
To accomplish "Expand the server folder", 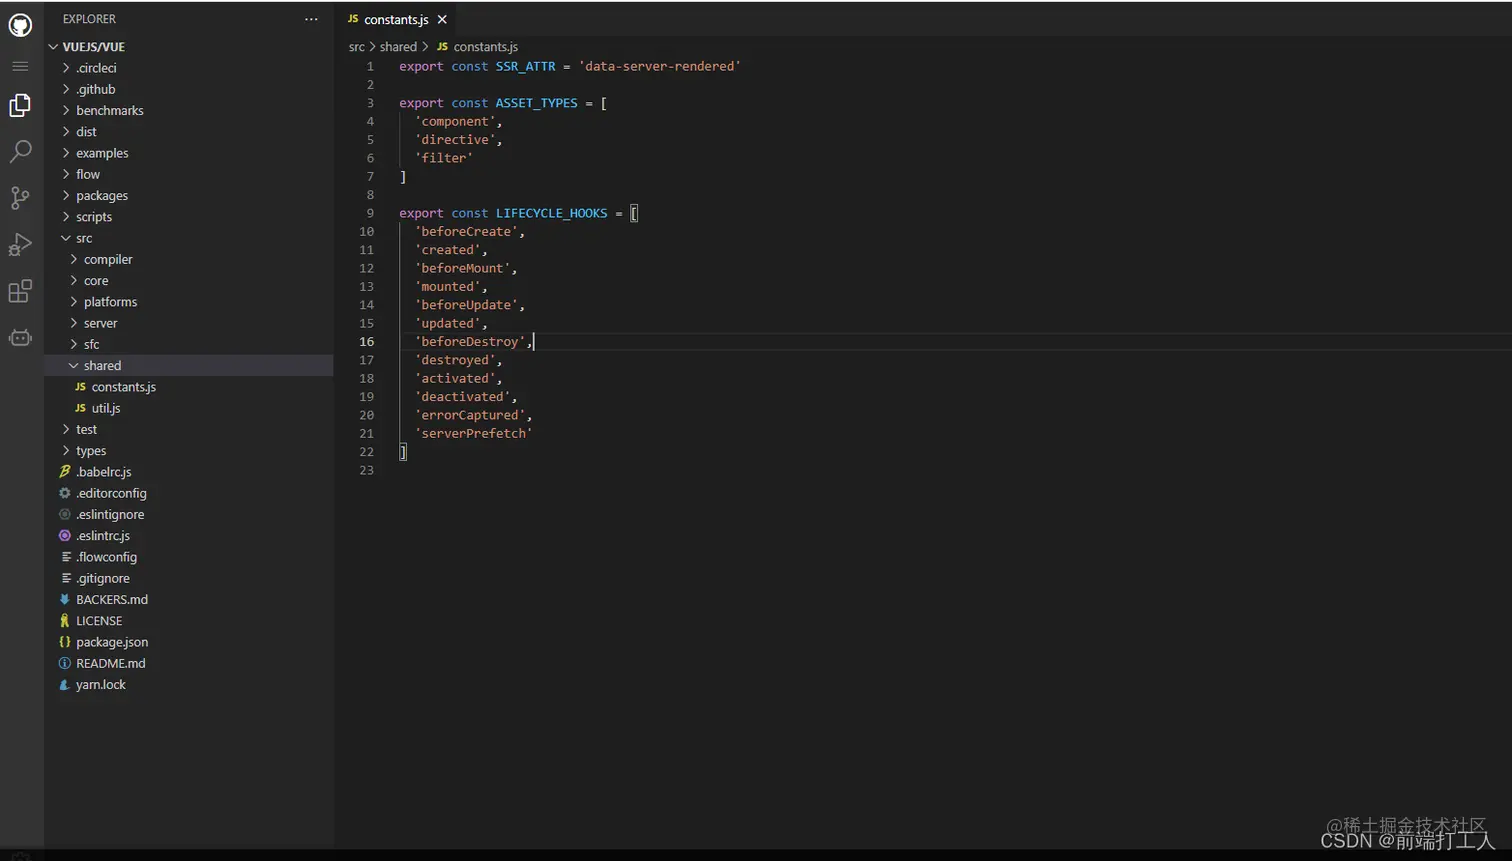I will [188, 323].
